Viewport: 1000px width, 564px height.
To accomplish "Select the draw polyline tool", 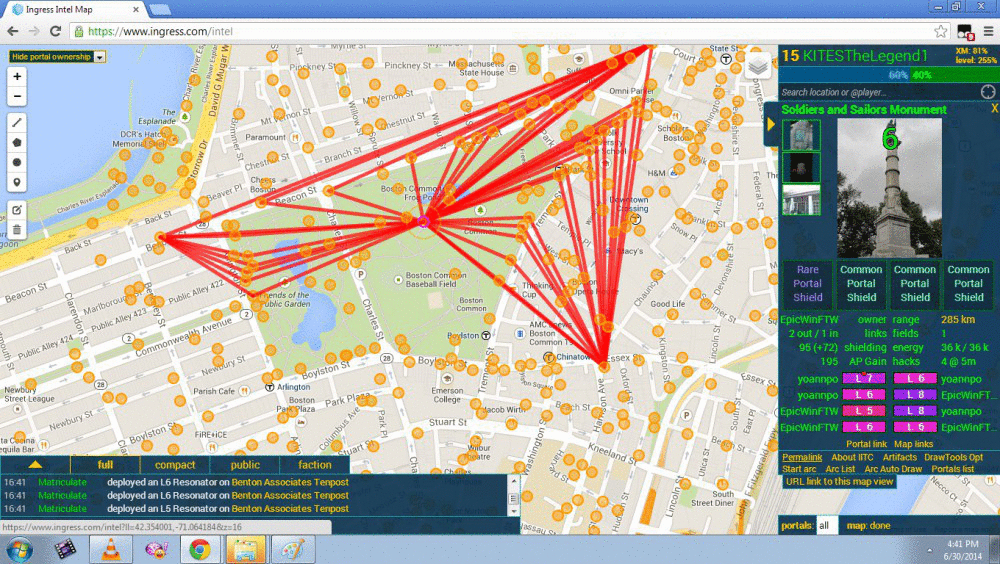I will coord(17,122).
